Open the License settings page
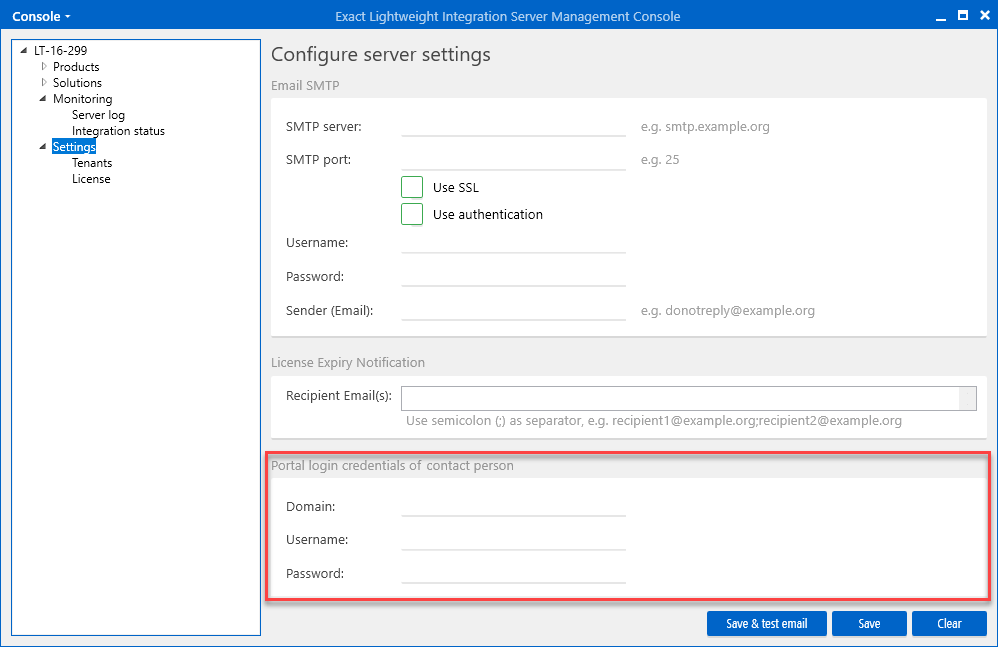The width and height of the screenshot is (998, 647). coord(91,179)
